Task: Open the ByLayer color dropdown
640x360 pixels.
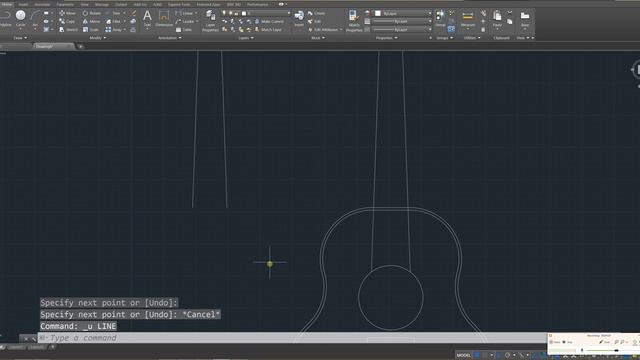Action: click(403, 13)
